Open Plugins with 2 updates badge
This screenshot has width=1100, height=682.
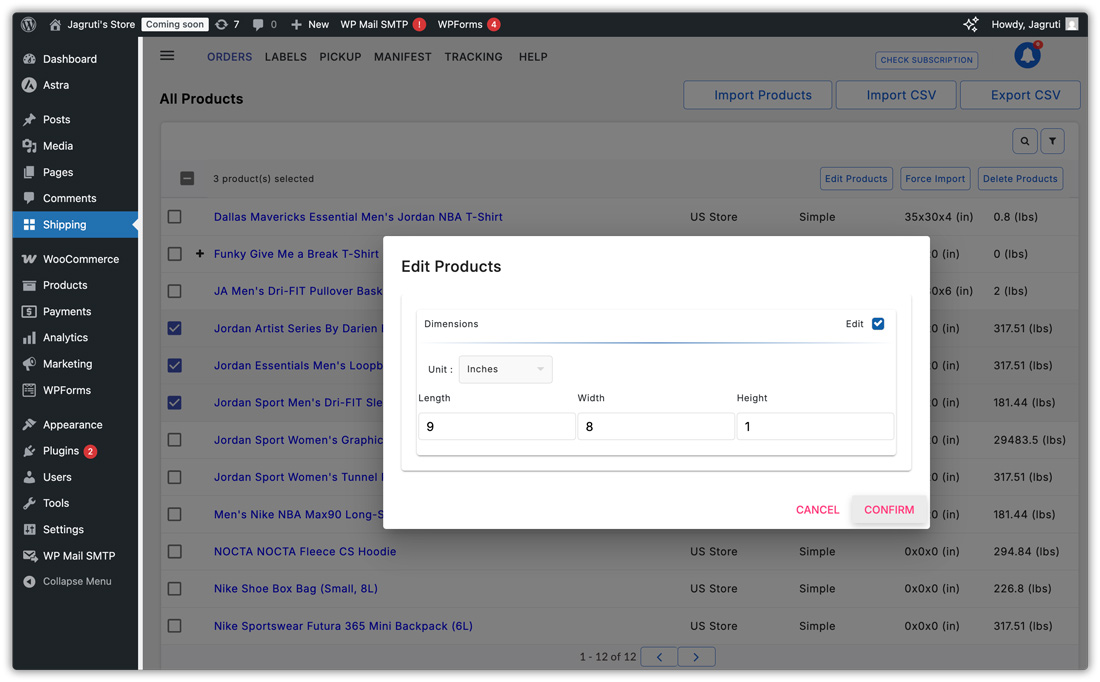tap(60, 450)
